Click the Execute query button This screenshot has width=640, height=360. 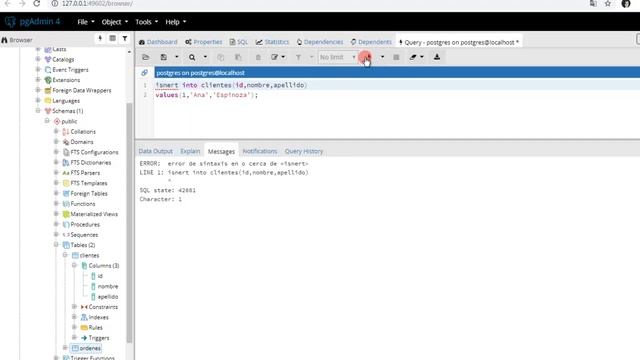[x=366, y=57]
